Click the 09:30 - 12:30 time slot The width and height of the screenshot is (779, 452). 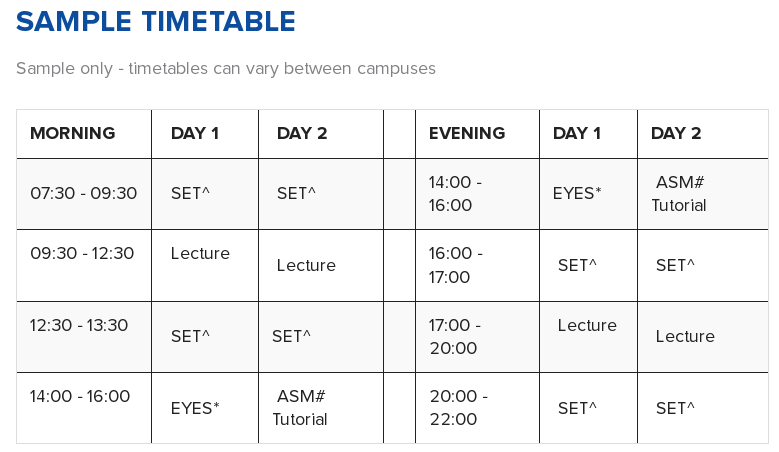tap(82, 253)
